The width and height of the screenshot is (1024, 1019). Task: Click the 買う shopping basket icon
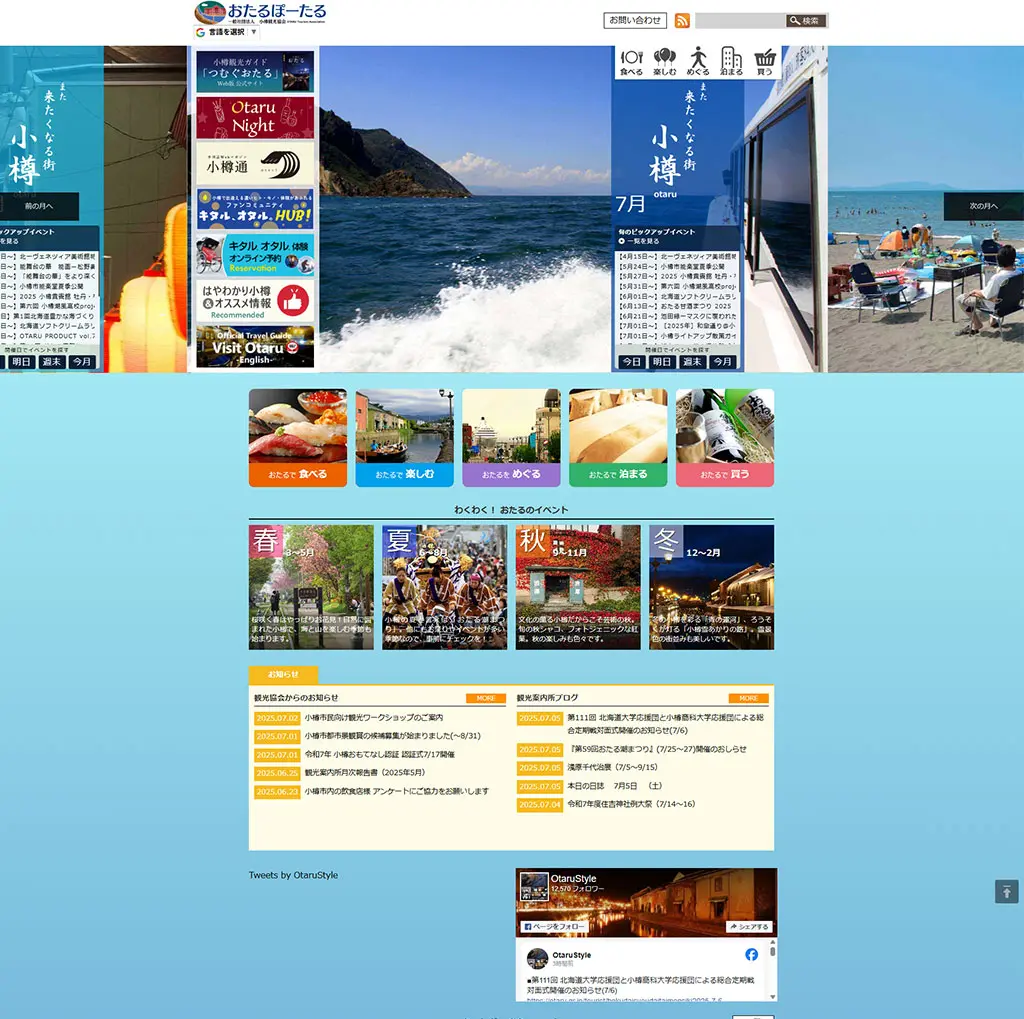(x=765, y=61)
